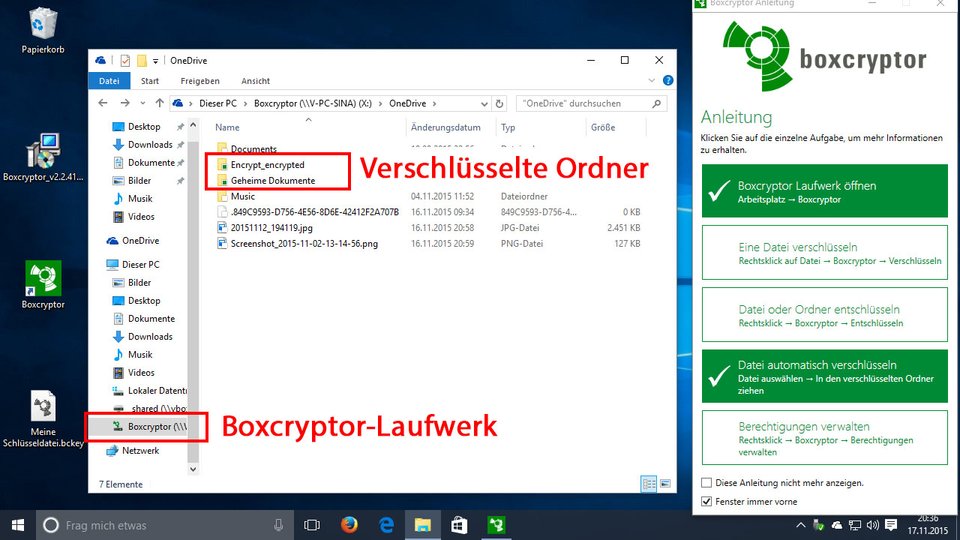Click the Forward arrow in Explorer
Image resolution: width=960 pixels, height=540 pixels.
coord(125,103)
